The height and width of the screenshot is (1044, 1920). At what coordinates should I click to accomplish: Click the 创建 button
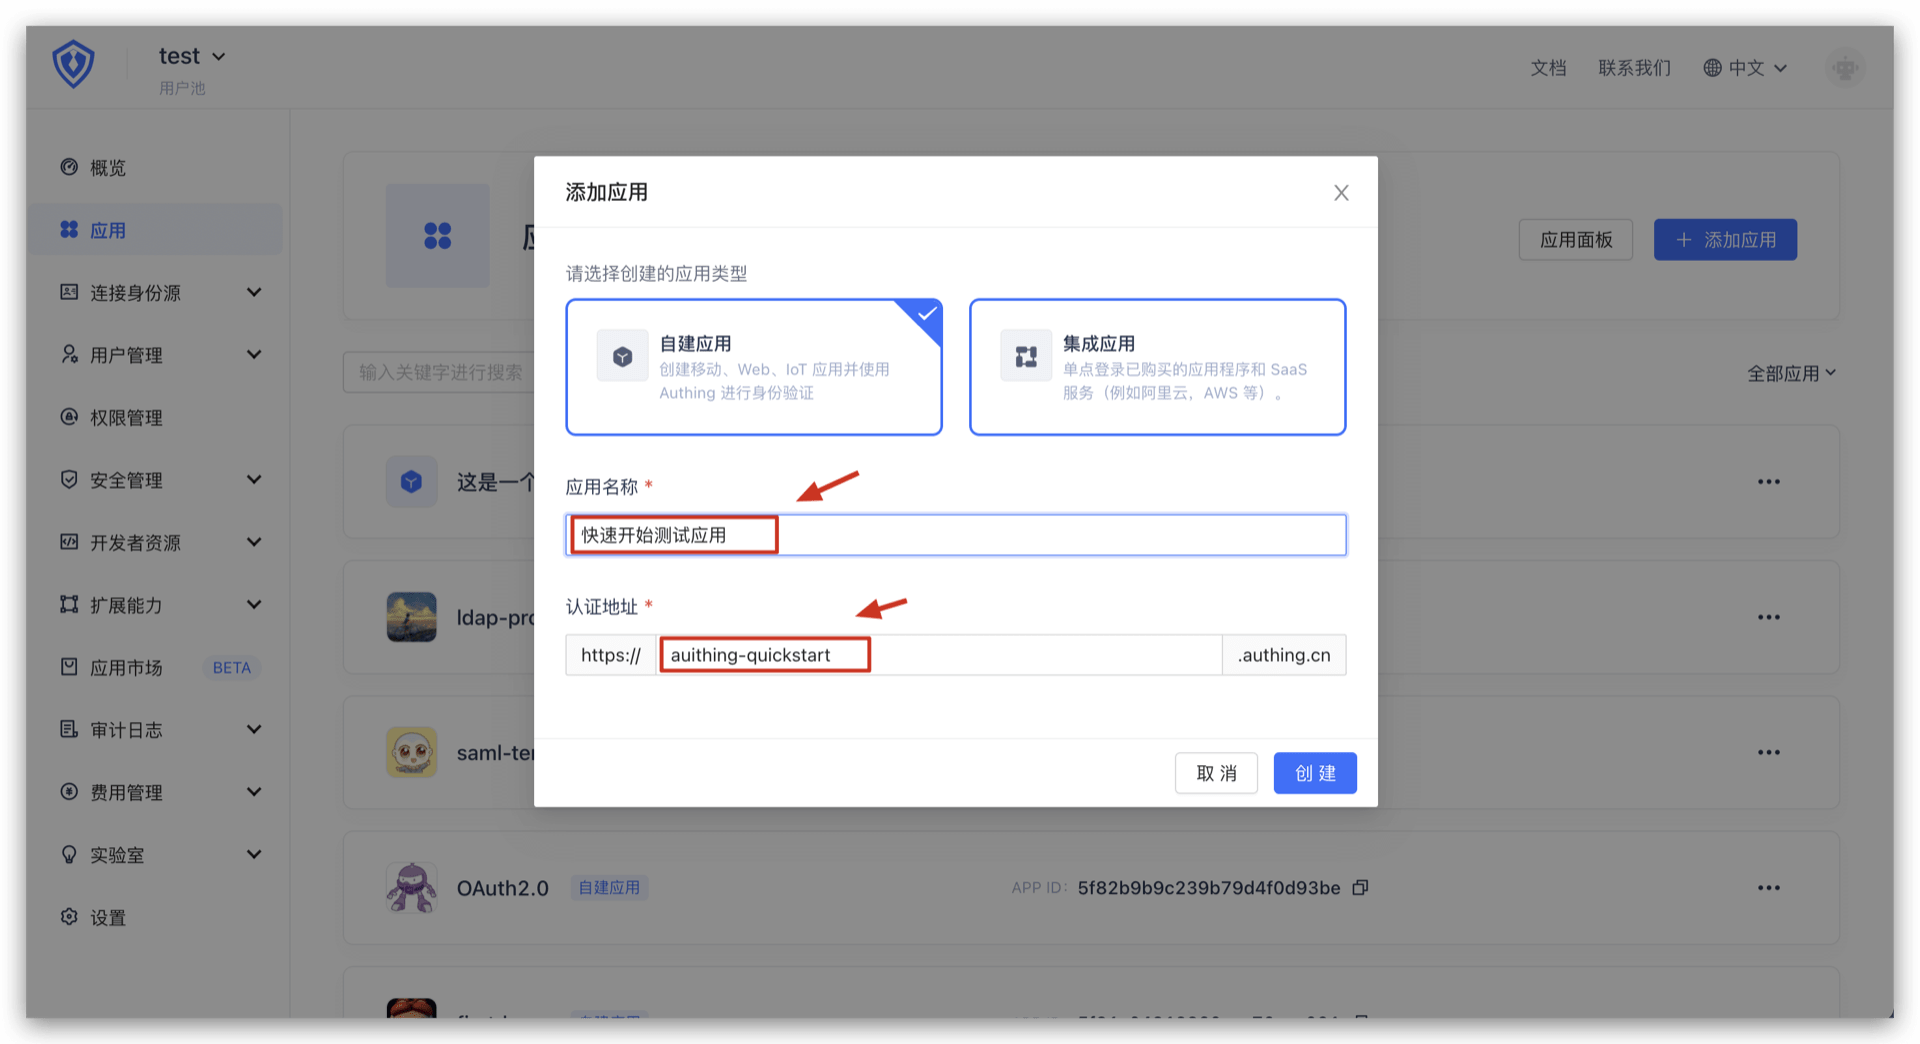pyautogui.click(x=1314, y=773)
